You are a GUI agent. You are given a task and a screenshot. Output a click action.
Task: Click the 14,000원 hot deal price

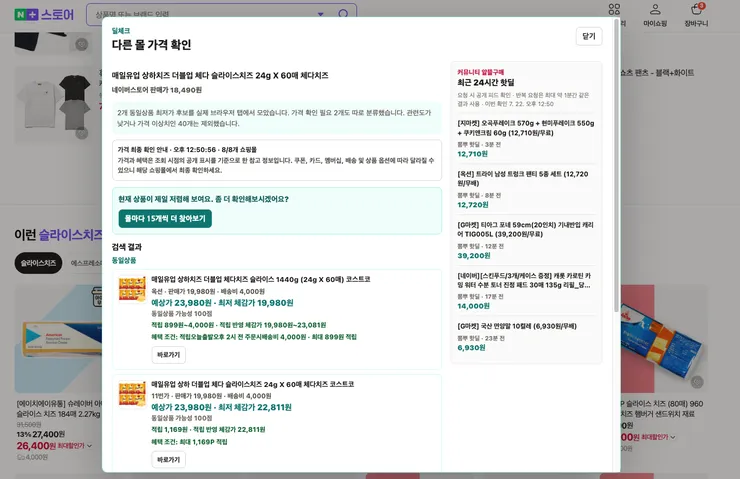473,306
